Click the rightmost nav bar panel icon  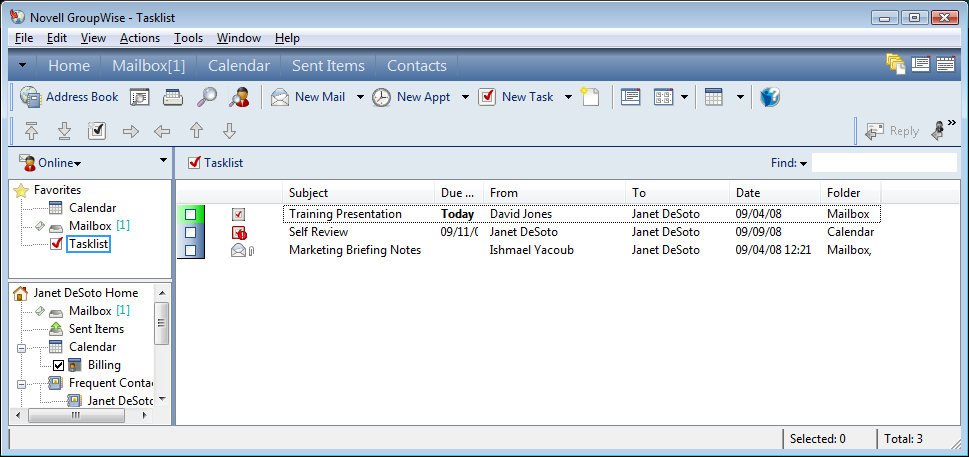[x=946, y=64]
